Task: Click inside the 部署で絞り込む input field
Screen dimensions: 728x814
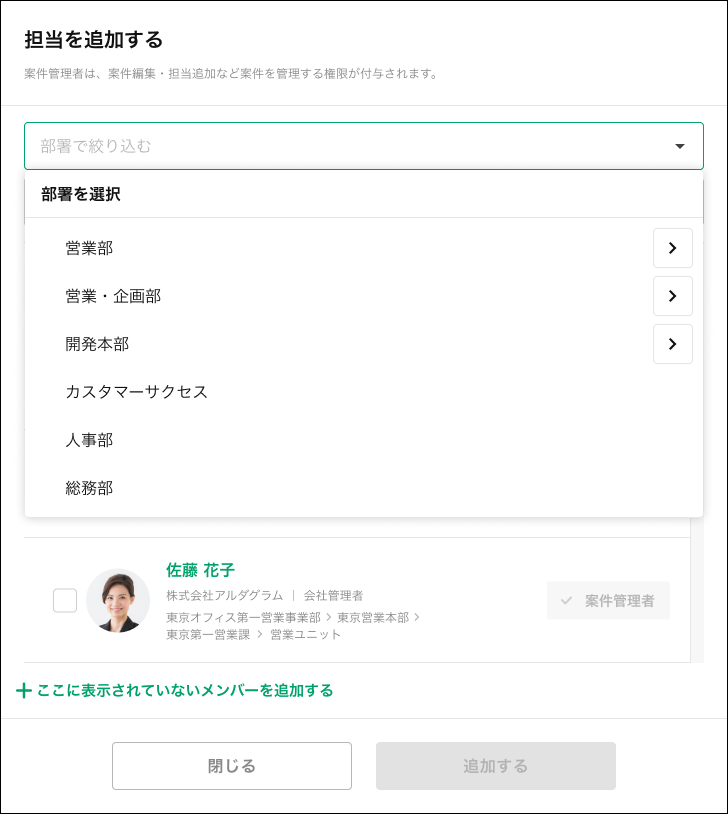Action: pos(300,145)
